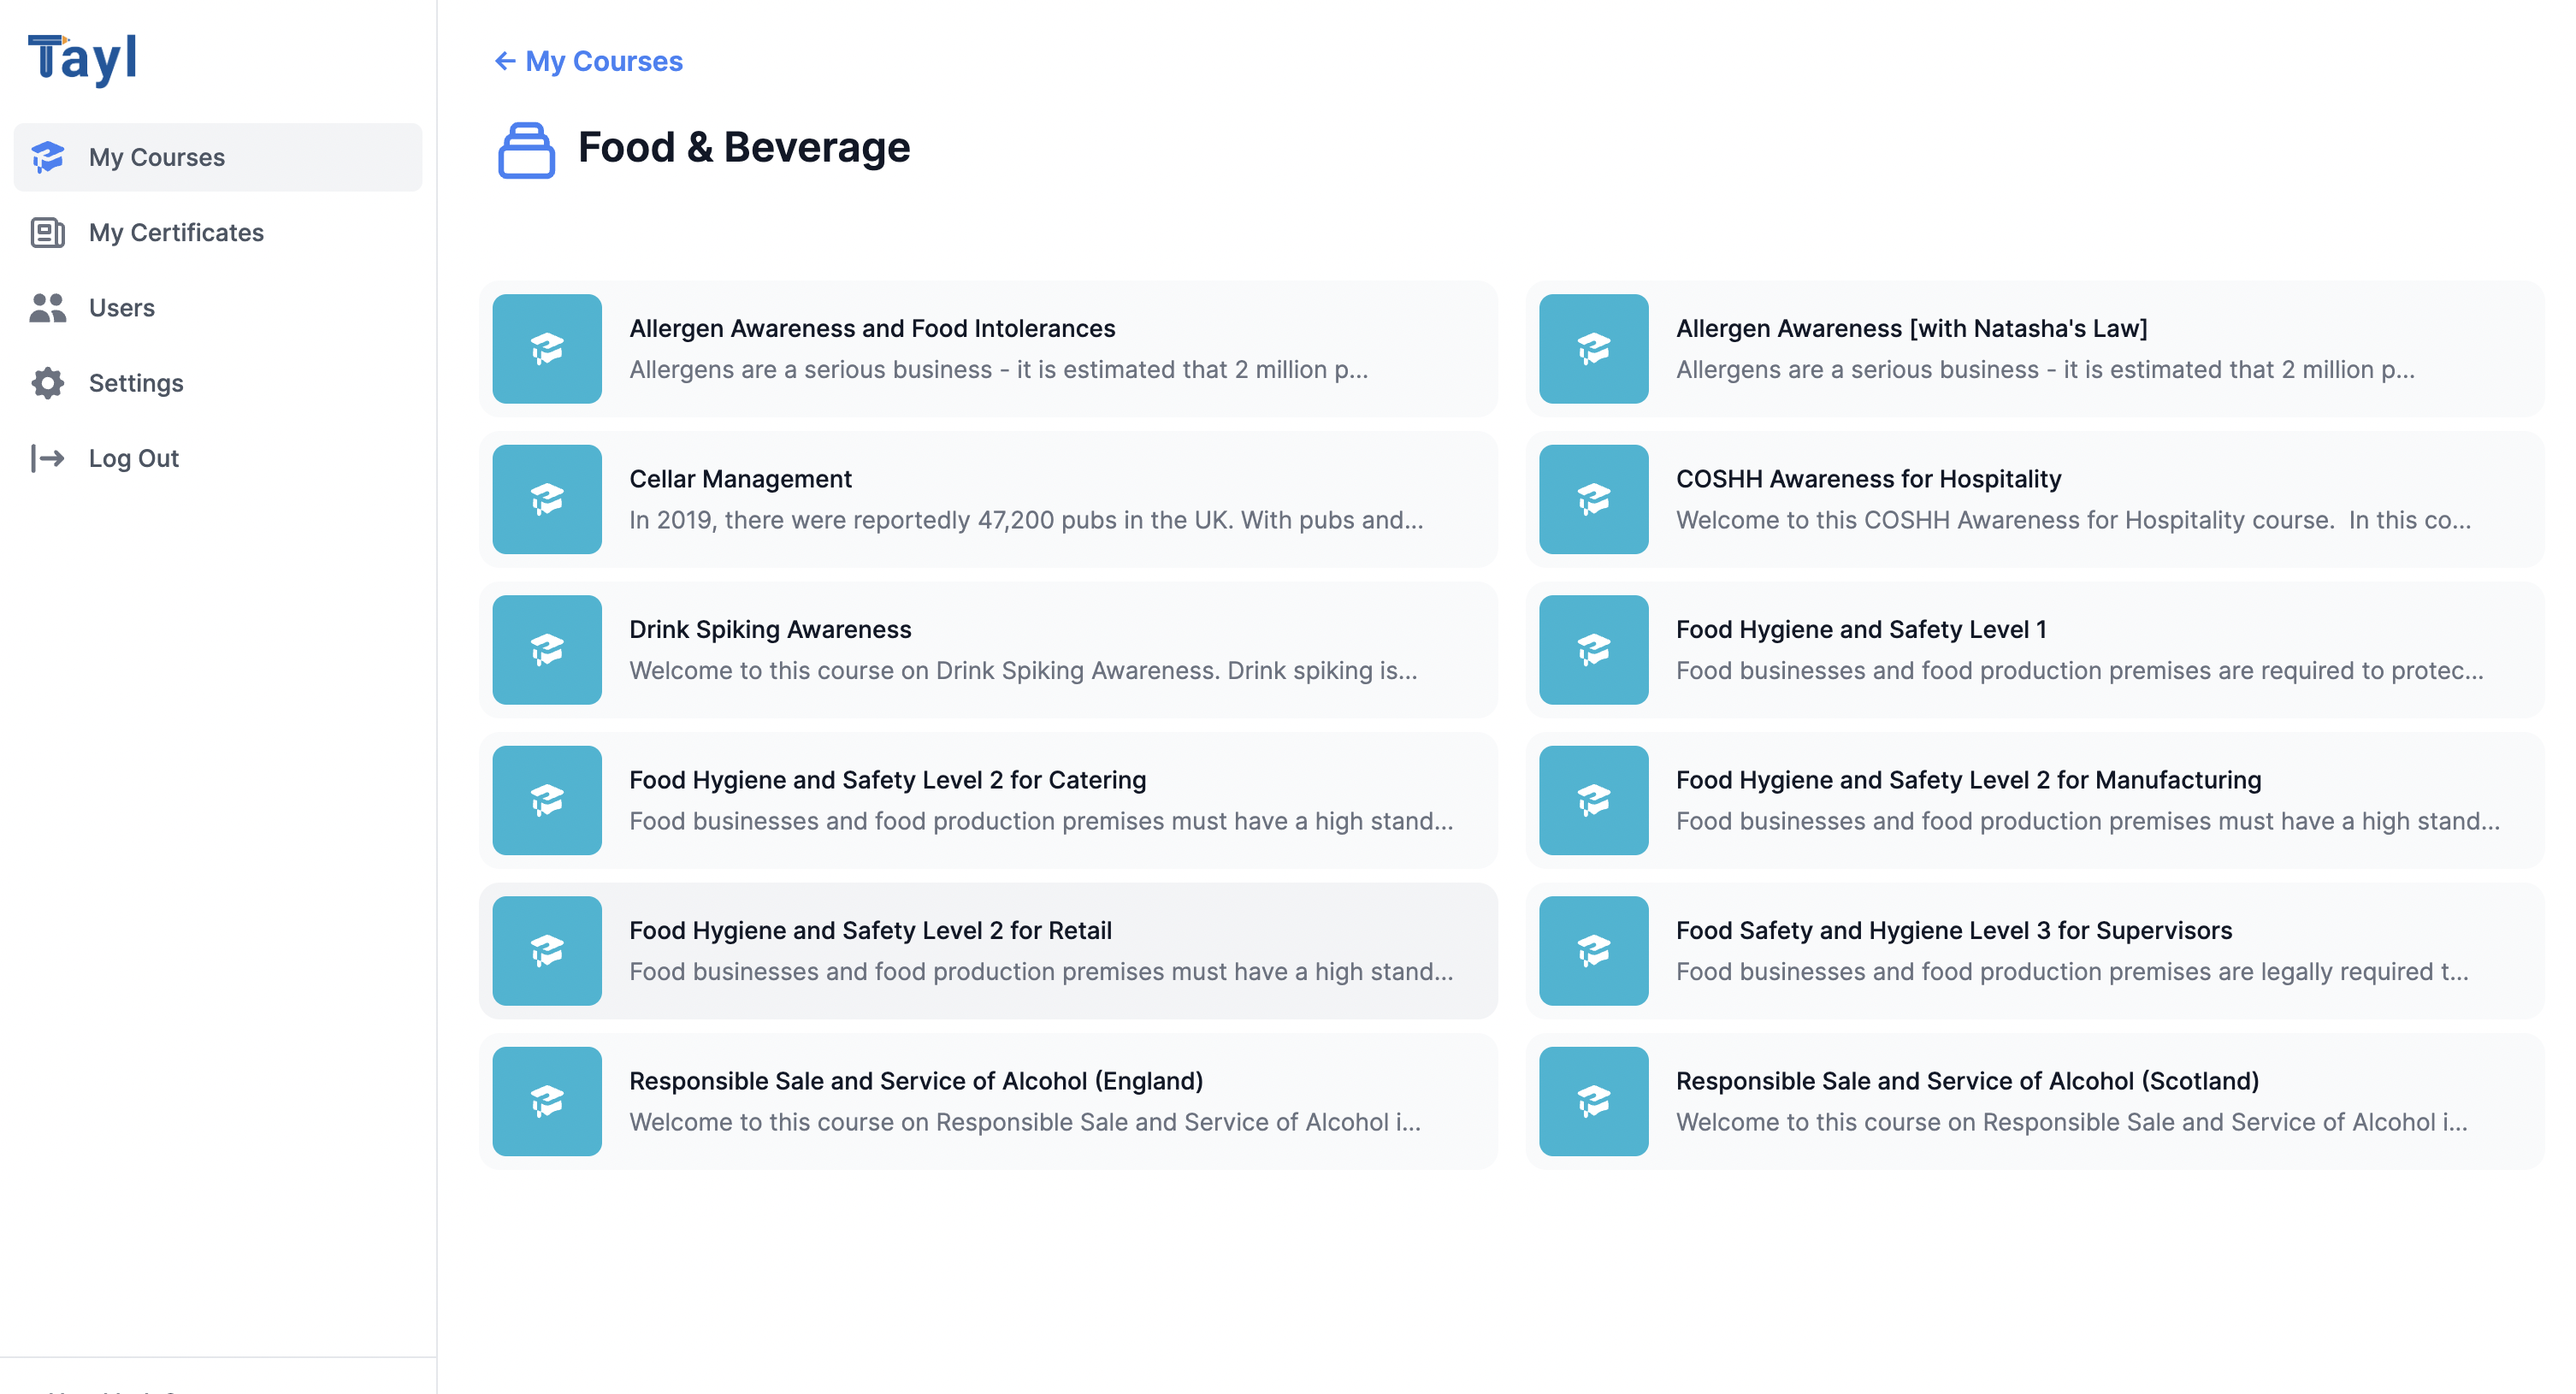The height and width of the screenshot is (1394, 2576).
Task: Open Food Hygiene and Safety Level 1
Action: pyautogui.click(x=1861, y=630)
